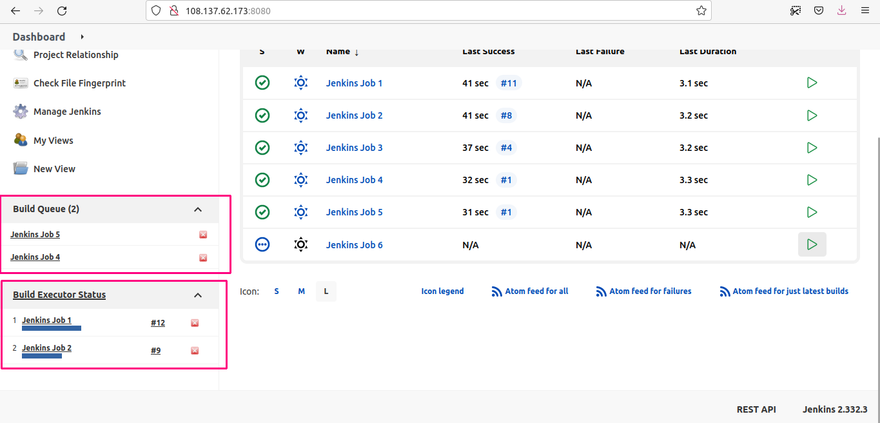Click the weather icon for Jenkins Job 6

click(301, 245)
